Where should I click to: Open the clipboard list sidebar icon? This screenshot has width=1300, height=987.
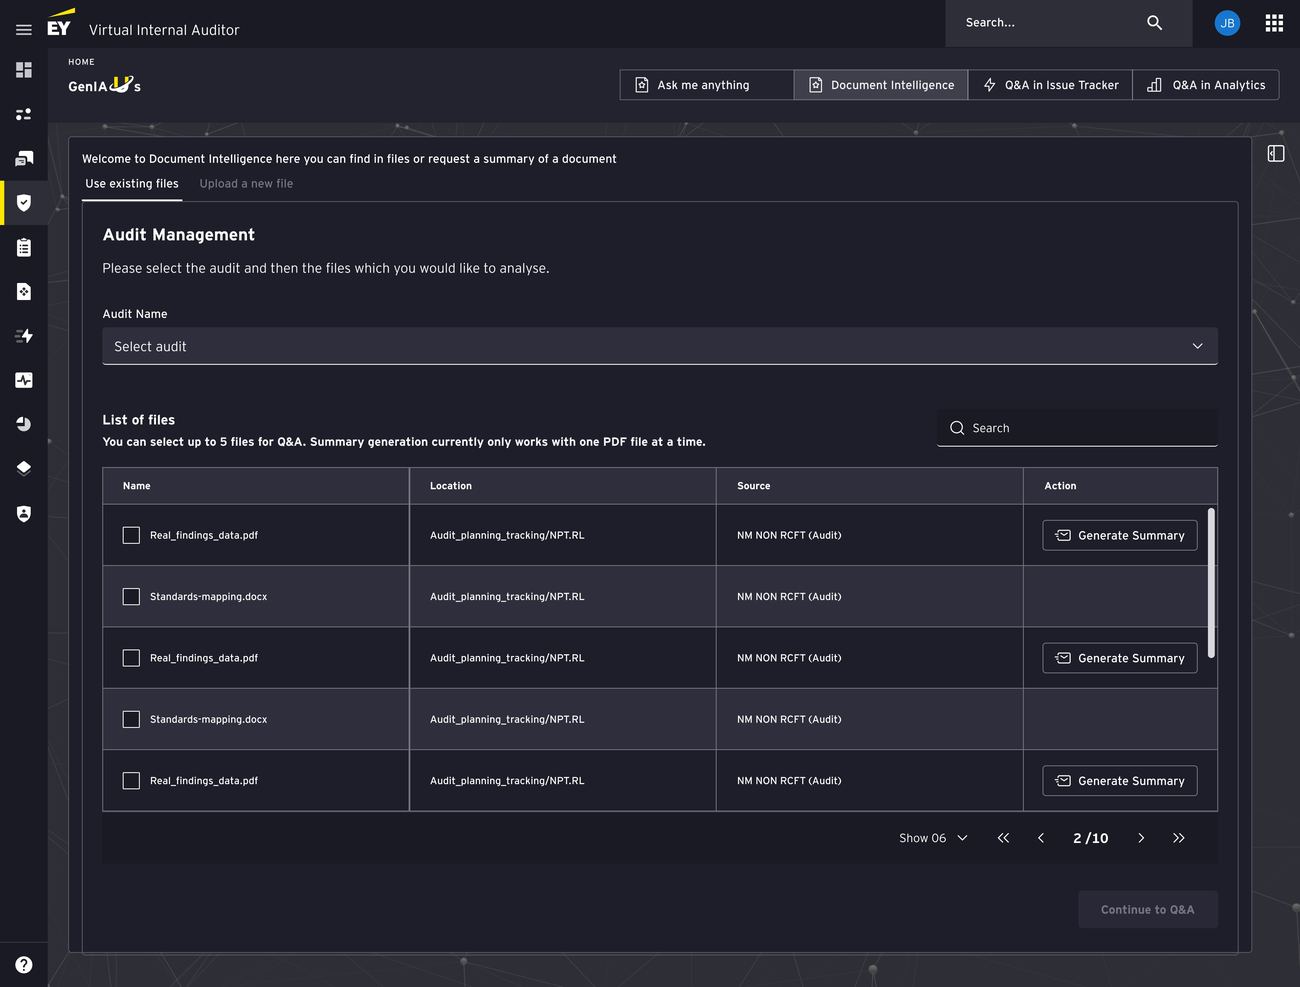pyautogui.click(x=24, y=247)
